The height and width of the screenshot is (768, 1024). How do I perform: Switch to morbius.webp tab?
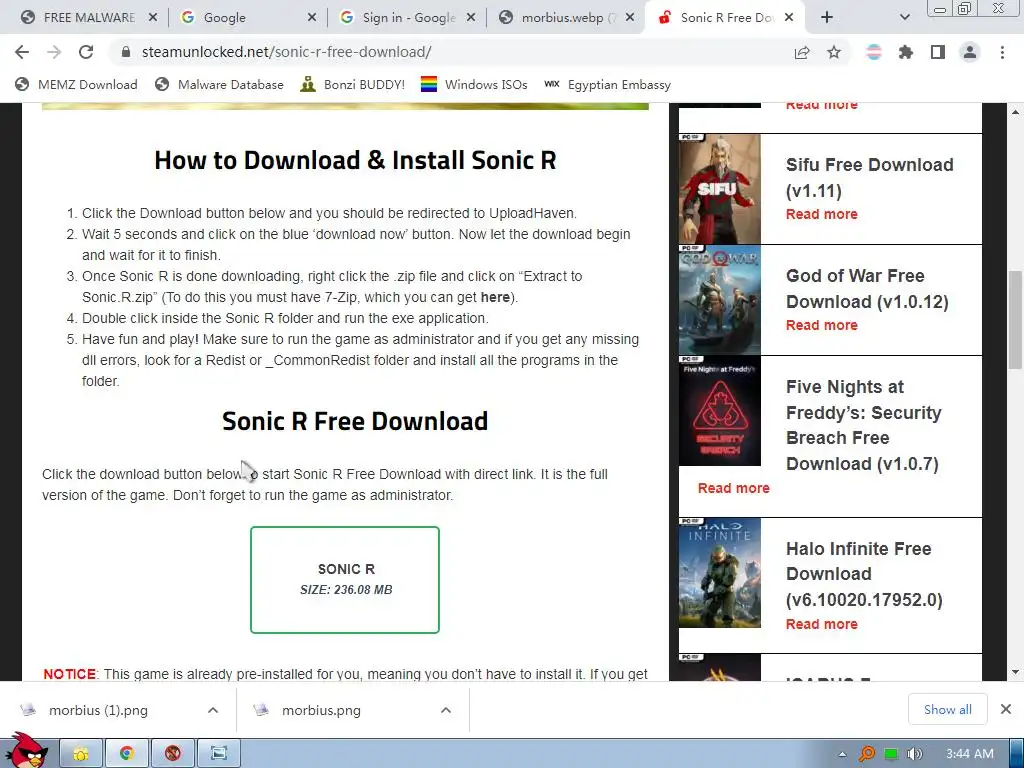(x=566, y=18)
